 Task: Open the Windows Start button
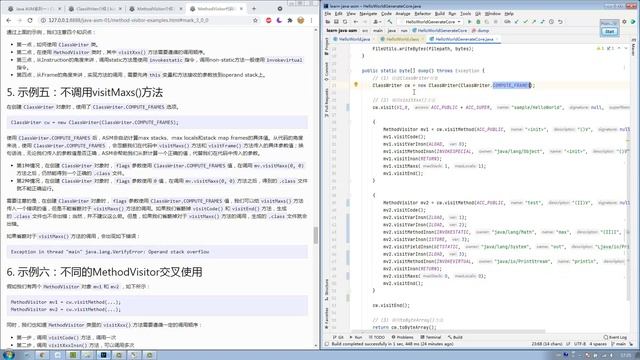[8, 355]
